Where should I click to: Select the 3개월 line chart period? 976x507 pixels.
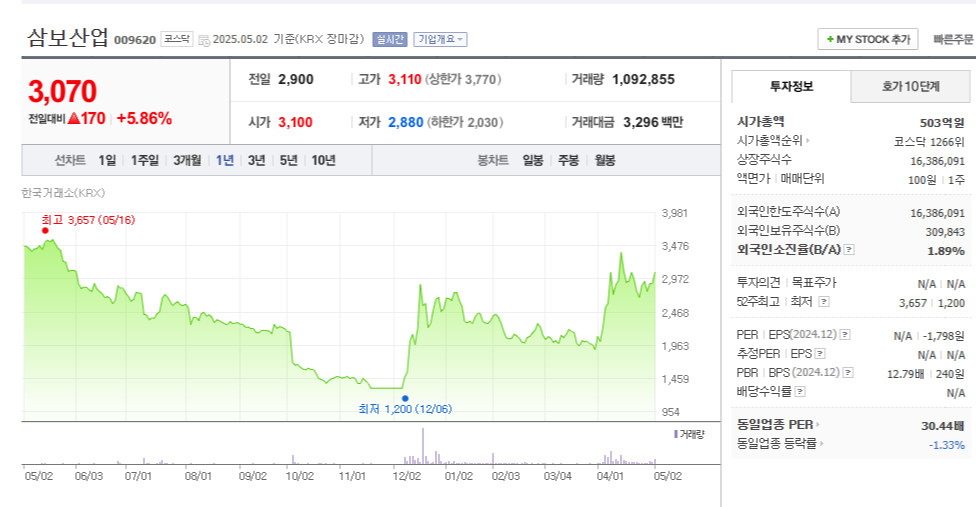click(187, 160)
